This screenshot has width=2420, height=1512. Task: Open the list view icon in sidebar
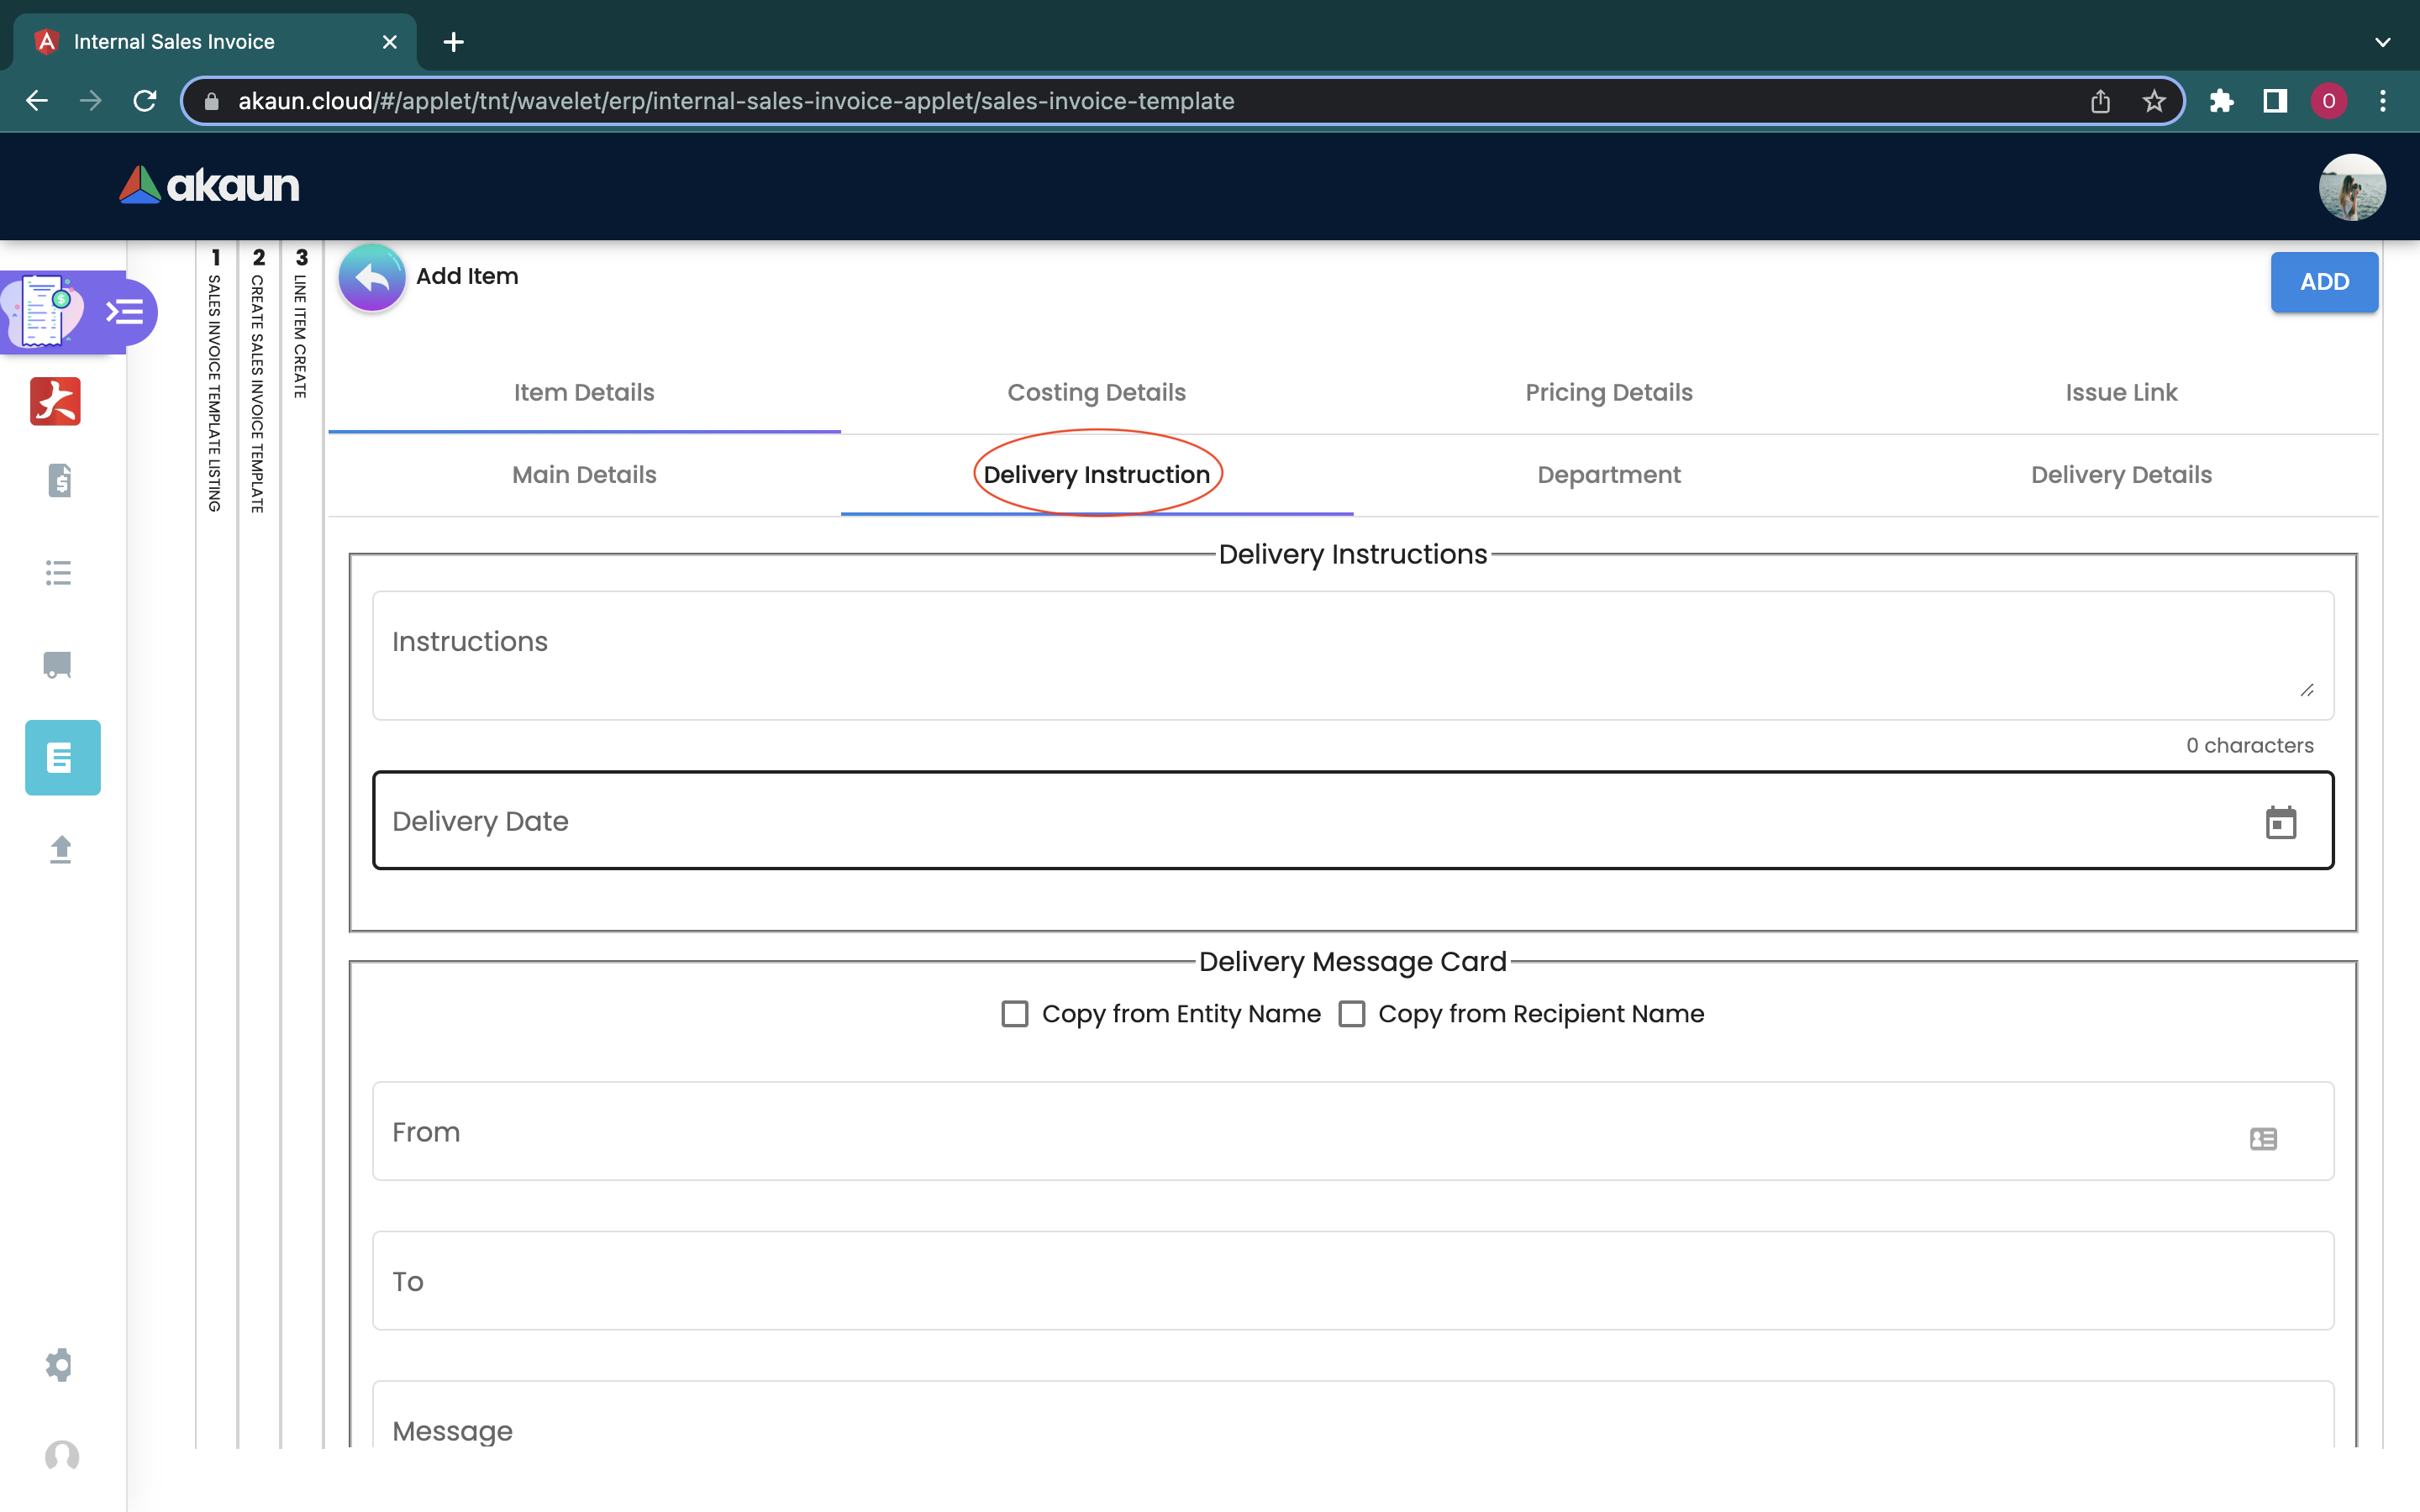[59, 573]
